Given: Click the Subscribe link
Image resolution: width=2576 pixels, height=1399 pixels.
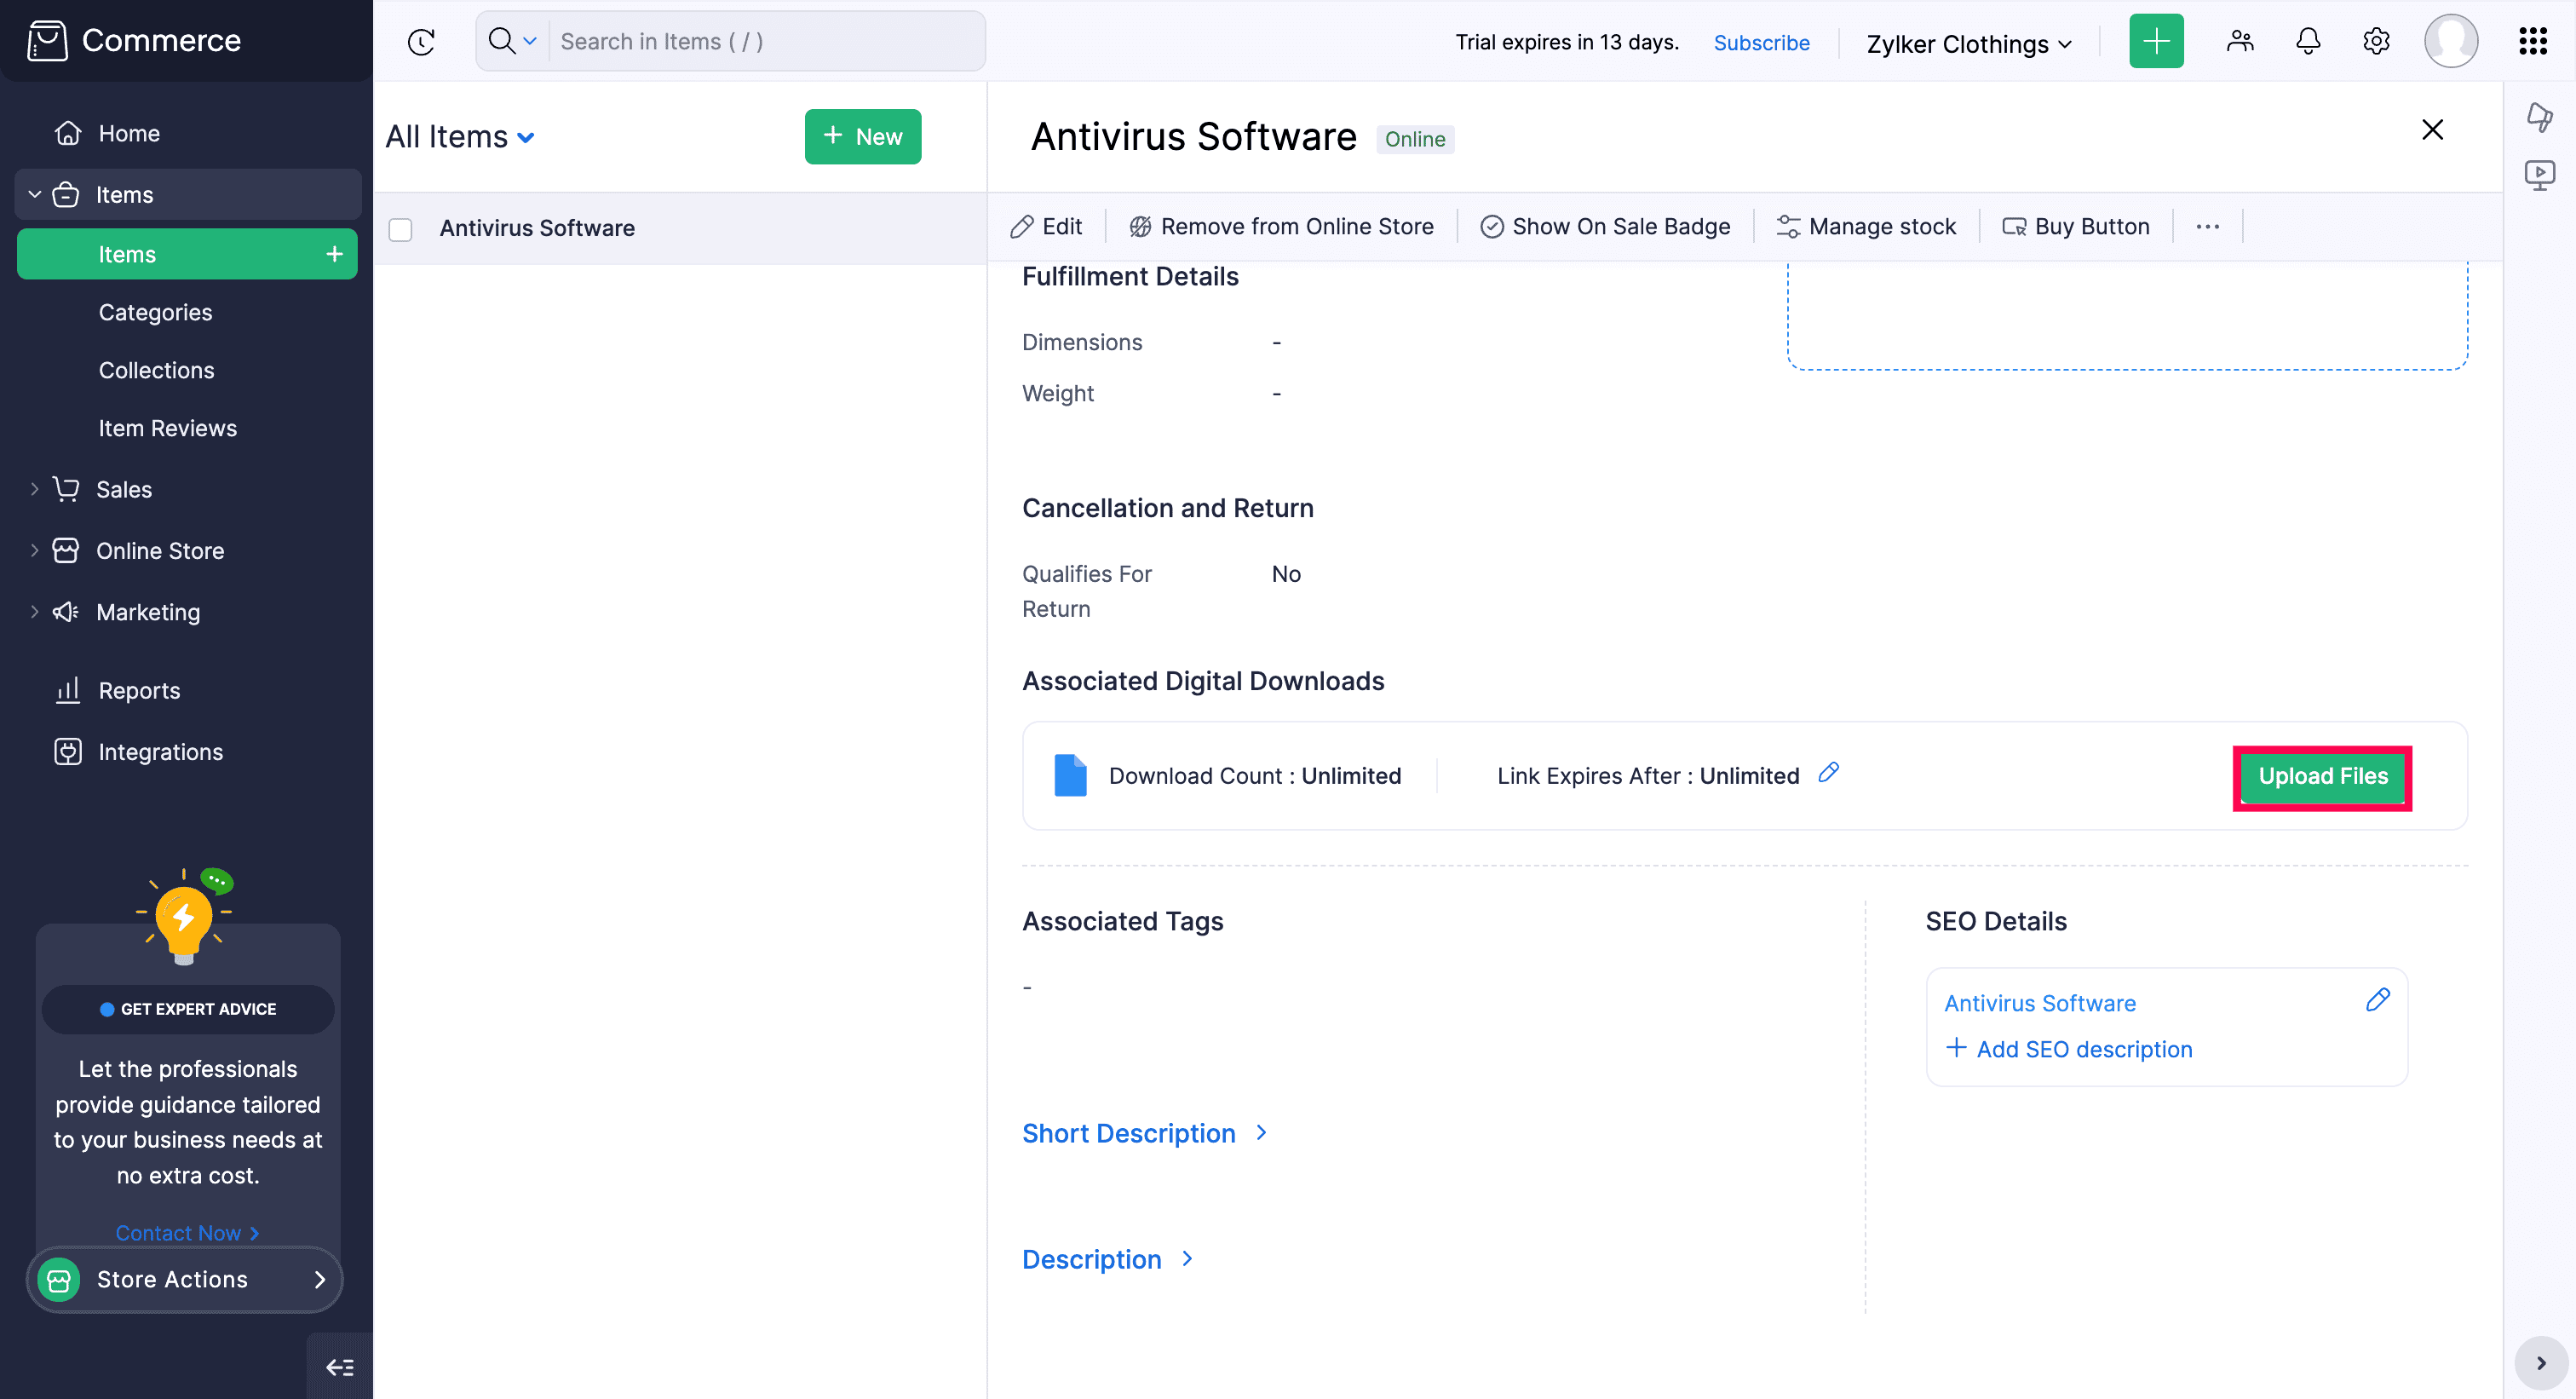Looking at the screenshot, I should (x=1761, y=43).
